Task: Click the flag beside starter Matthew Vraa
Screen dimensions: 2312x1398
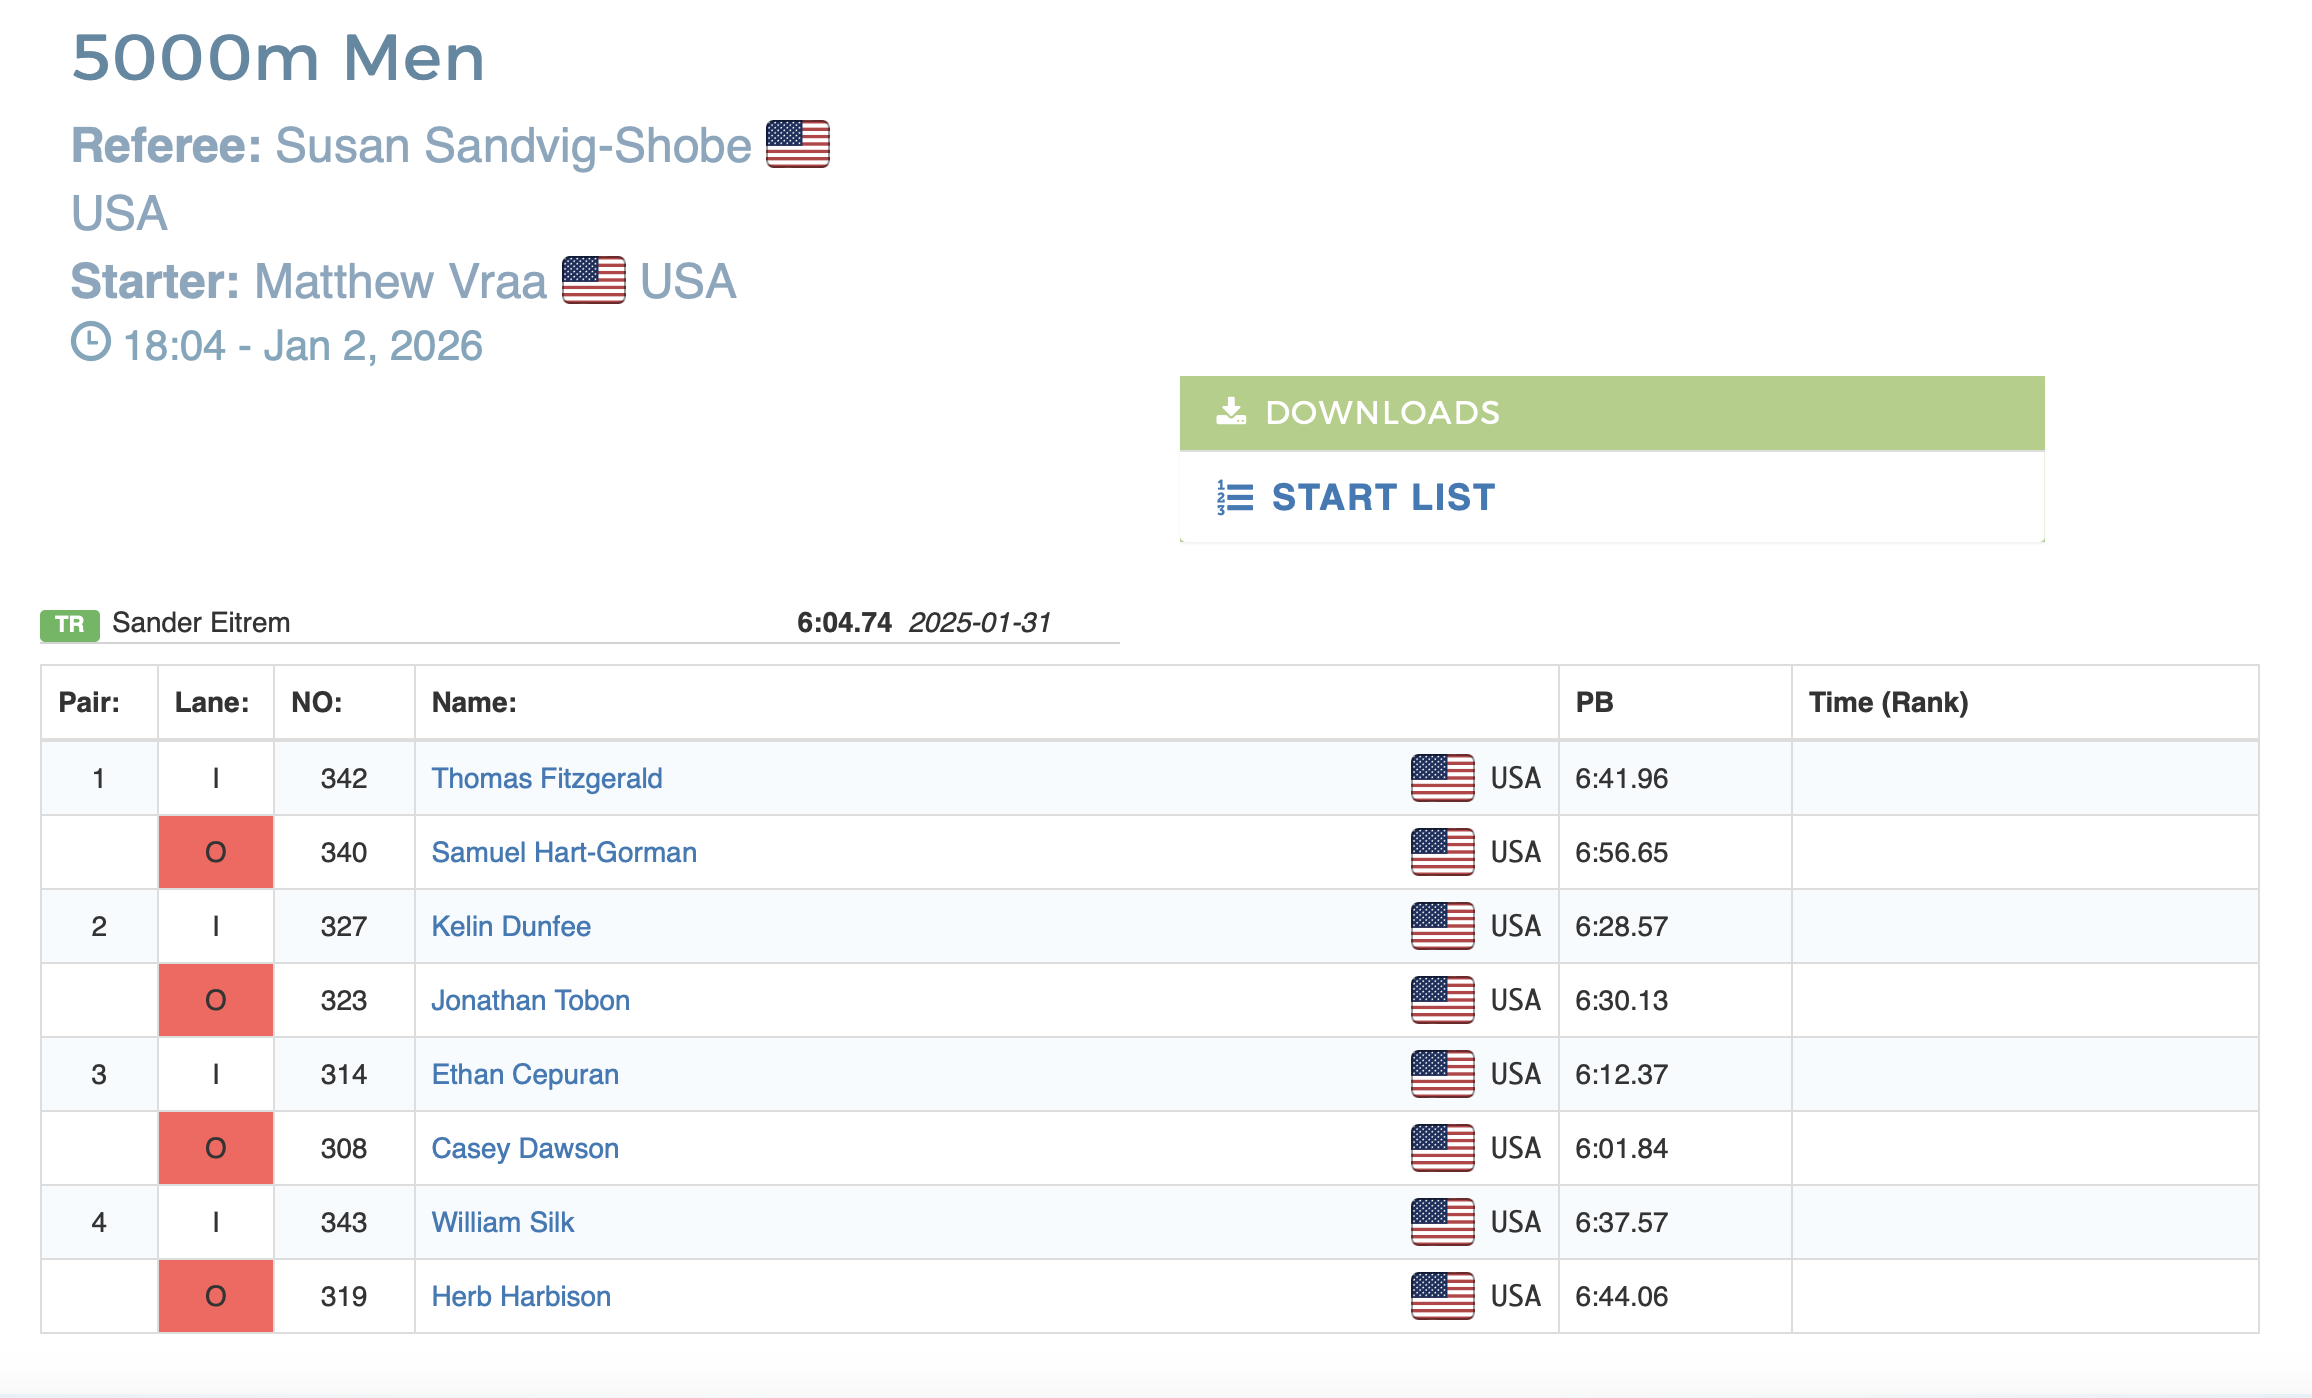Action: point(593,280)
